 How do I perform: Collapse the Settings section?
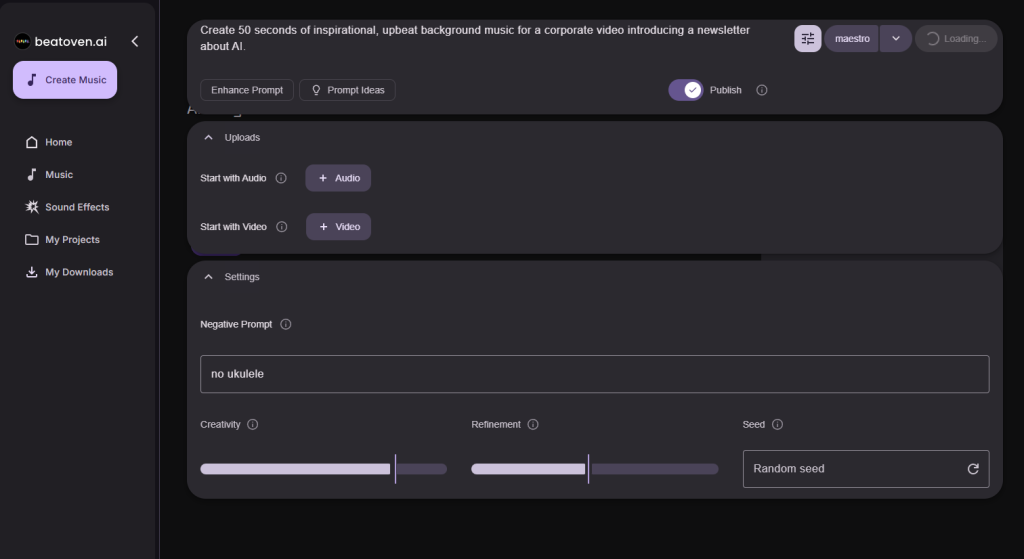pyautogui.click(x=208, y=277)
